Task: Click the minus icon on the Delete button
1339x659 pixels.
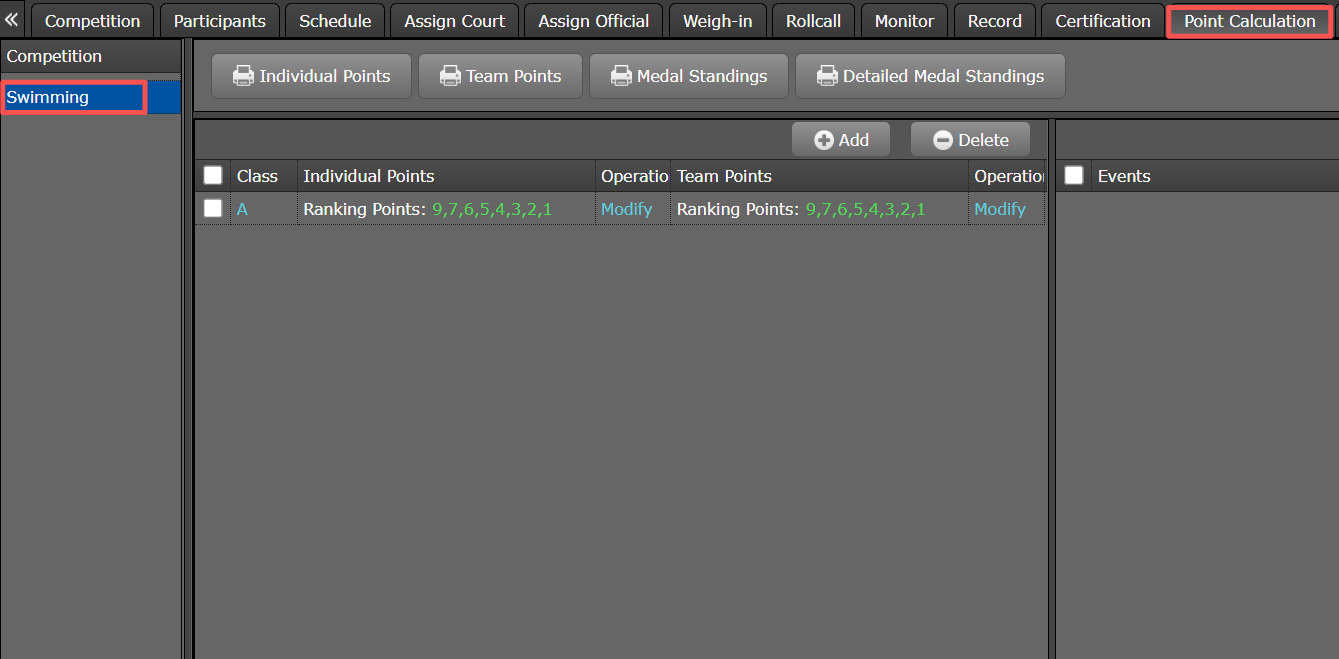Action: pos(943,139)
